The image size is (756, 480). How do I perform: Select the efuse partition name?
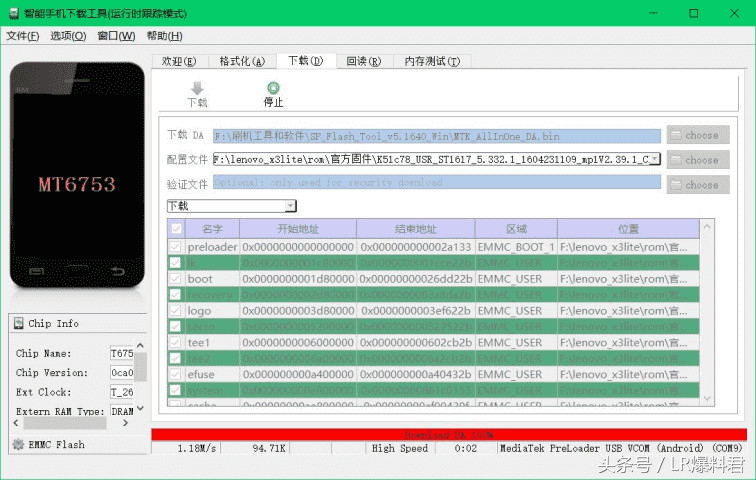(201, 374)
